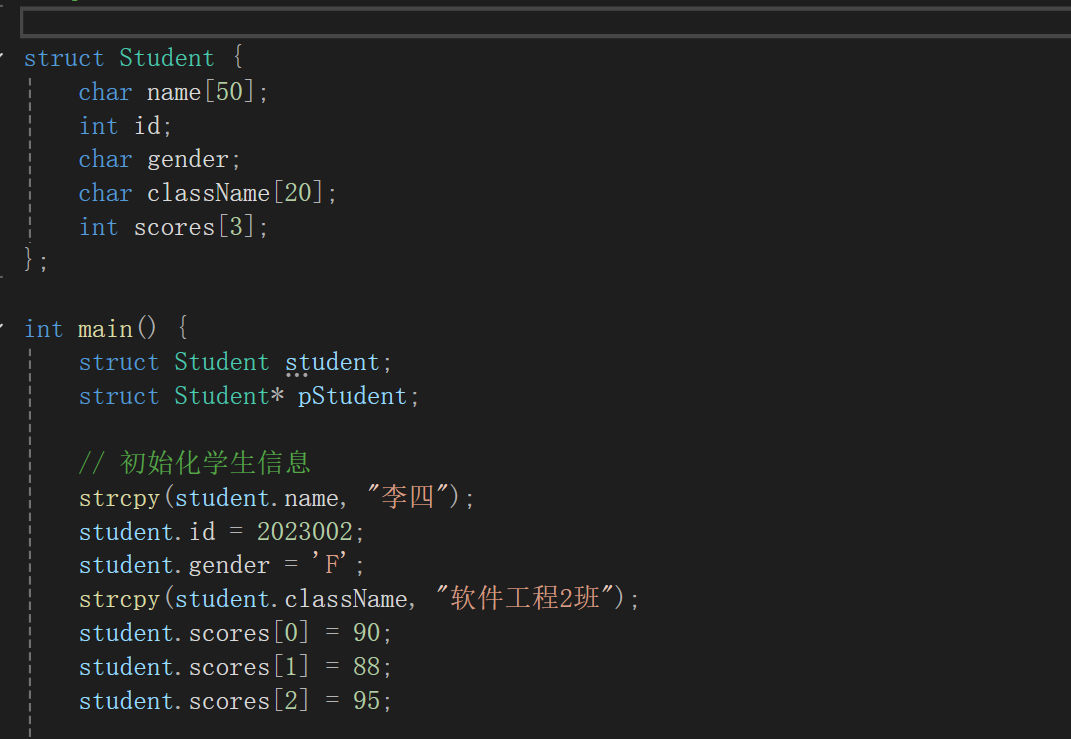The image size is (1071, 739).
Task: Click the main function name
Action: pyautogui.click(x=105, y=329)
